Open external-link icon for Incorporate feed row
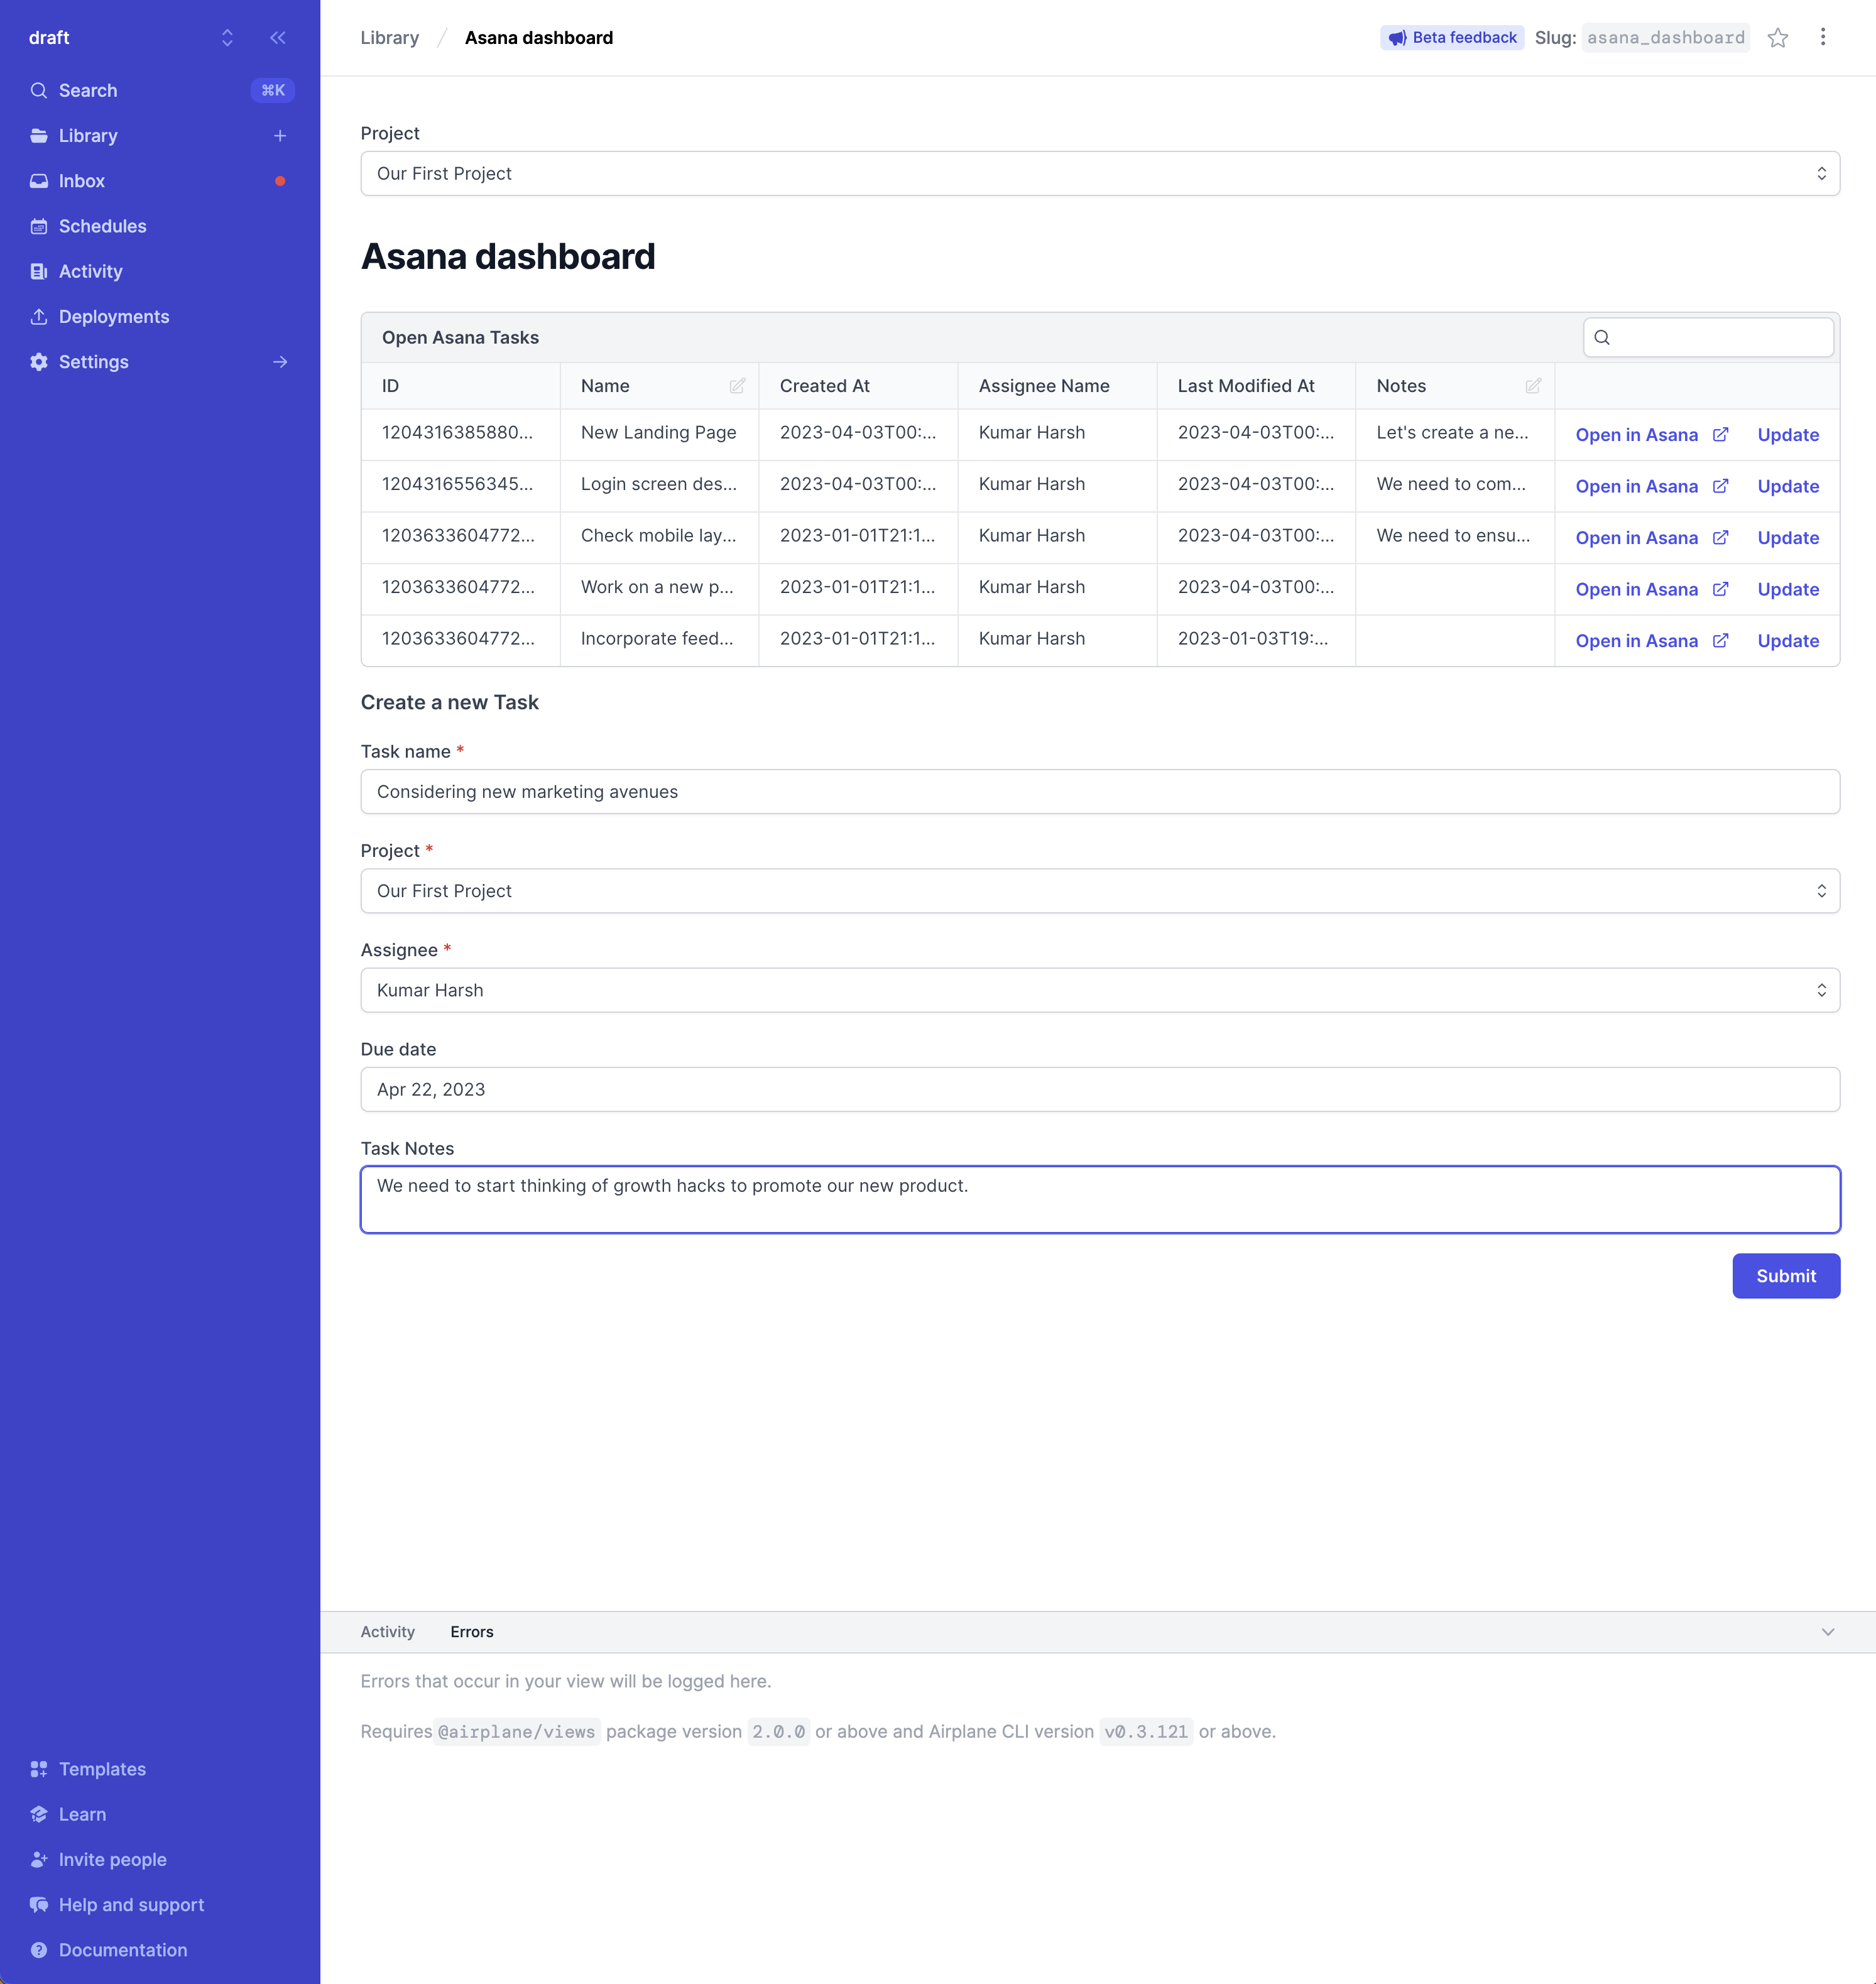 [x=1720, y=640]
